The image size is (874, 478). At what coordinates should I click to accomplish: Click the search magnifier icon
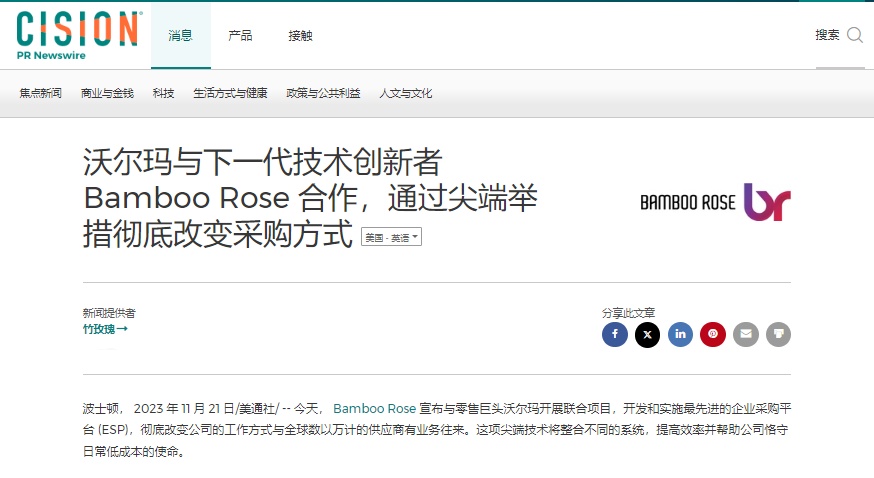[x=854, y=35]
